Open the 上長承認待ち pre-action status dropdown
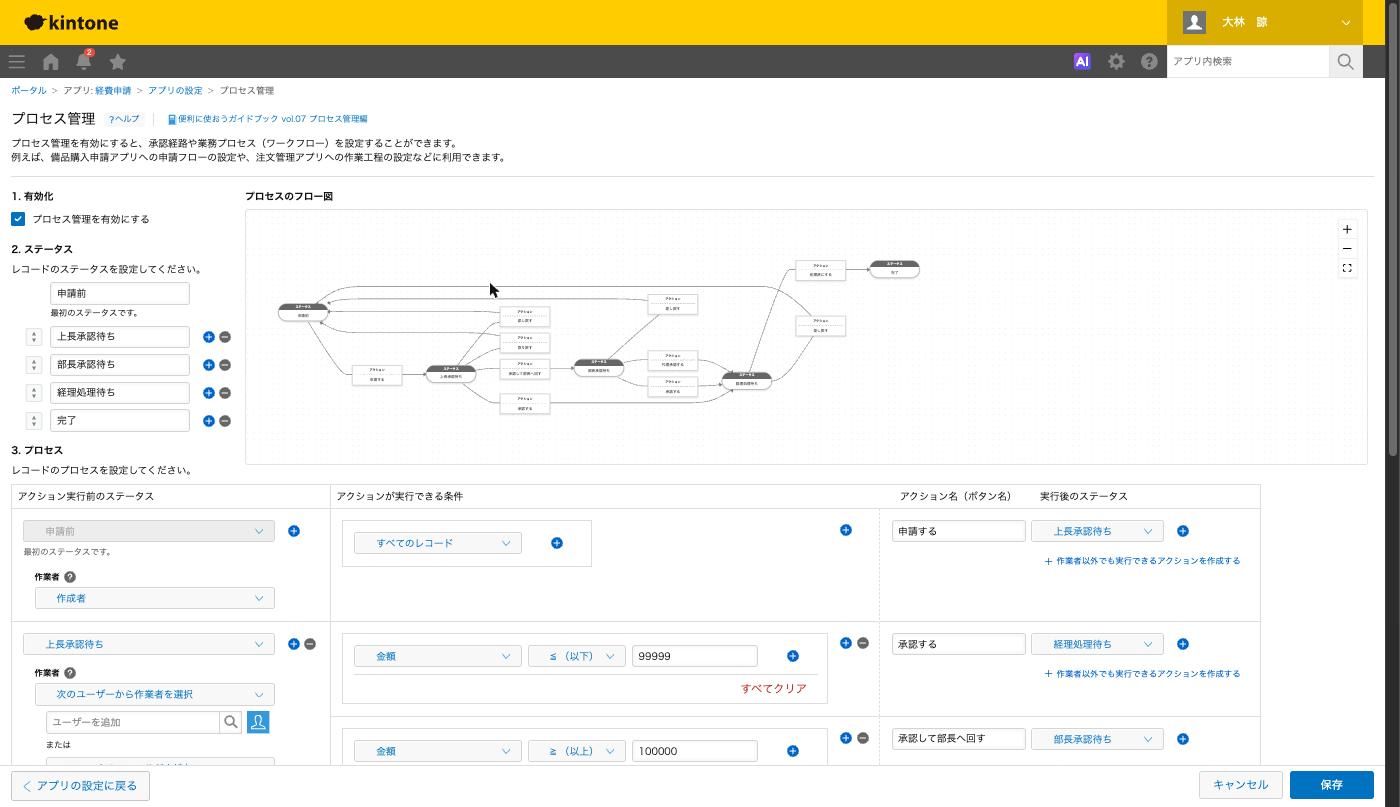Image resolution: width=1400 pixels, height=807 pixels. [x=149, y=644]
